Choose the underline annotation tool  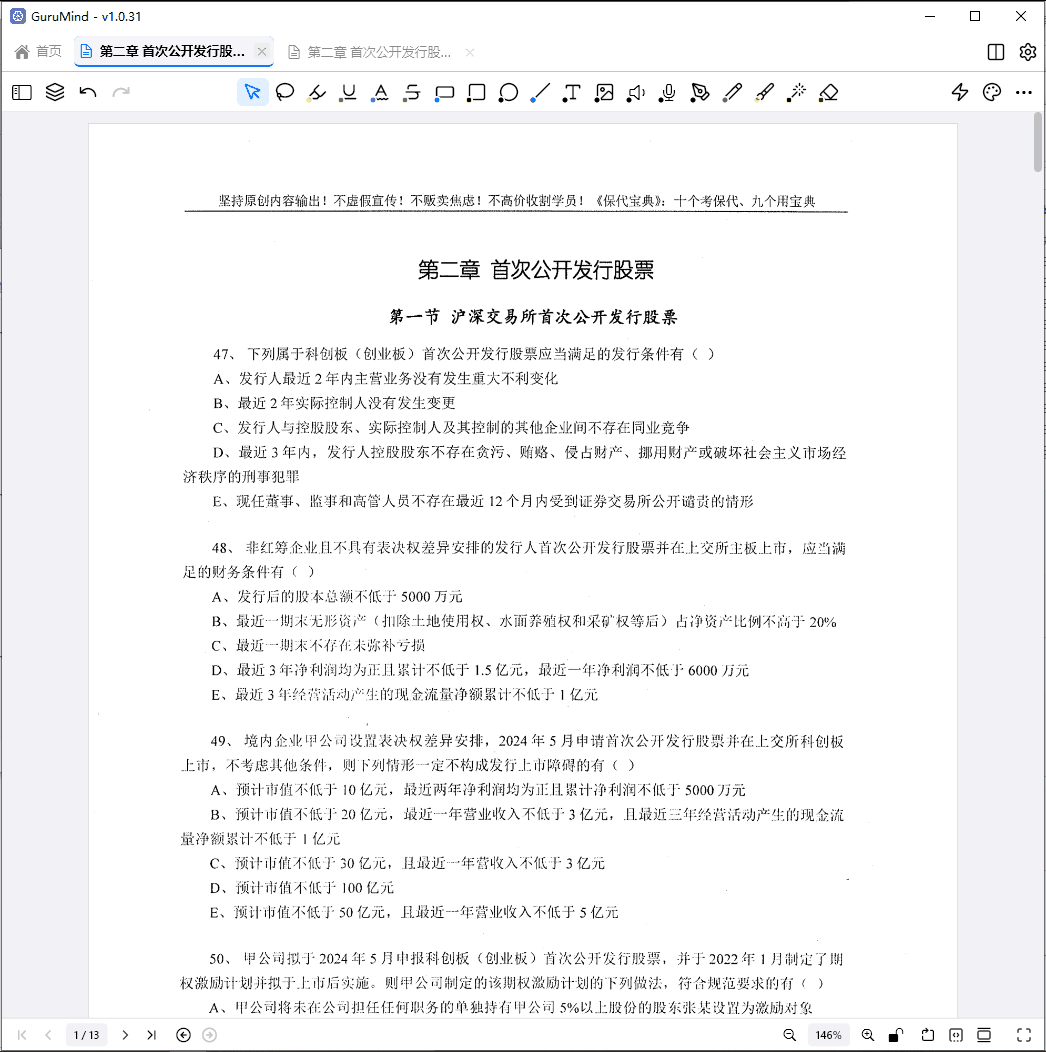coord(348,92)
